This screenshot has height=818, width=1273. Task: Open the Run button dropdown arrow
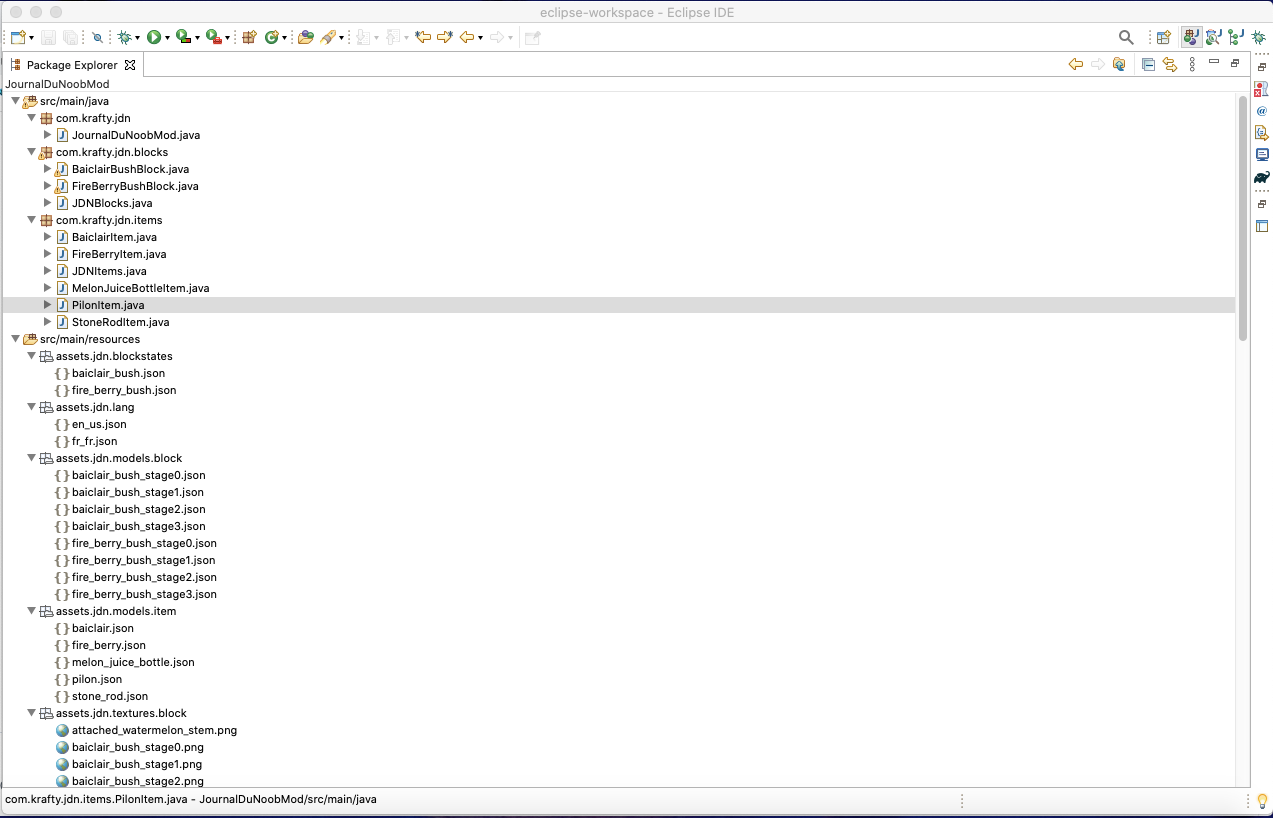(x=167, y=38)
